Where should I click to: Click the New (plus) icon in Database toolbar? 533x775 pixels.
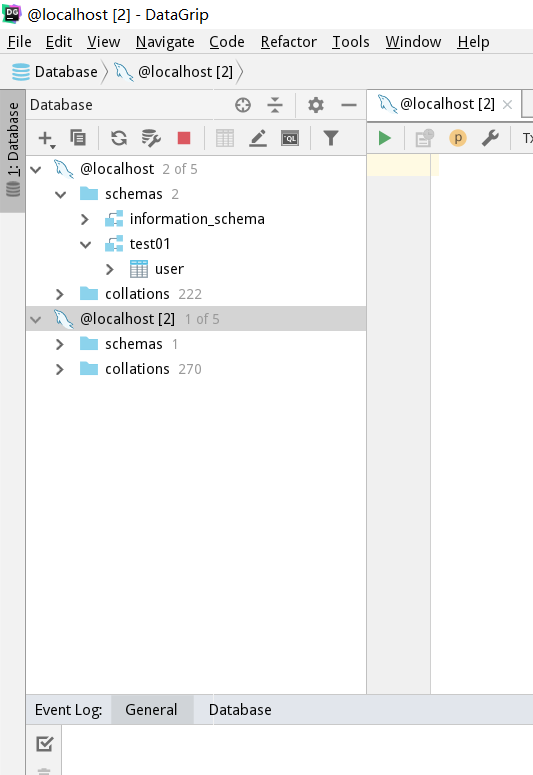46,138
